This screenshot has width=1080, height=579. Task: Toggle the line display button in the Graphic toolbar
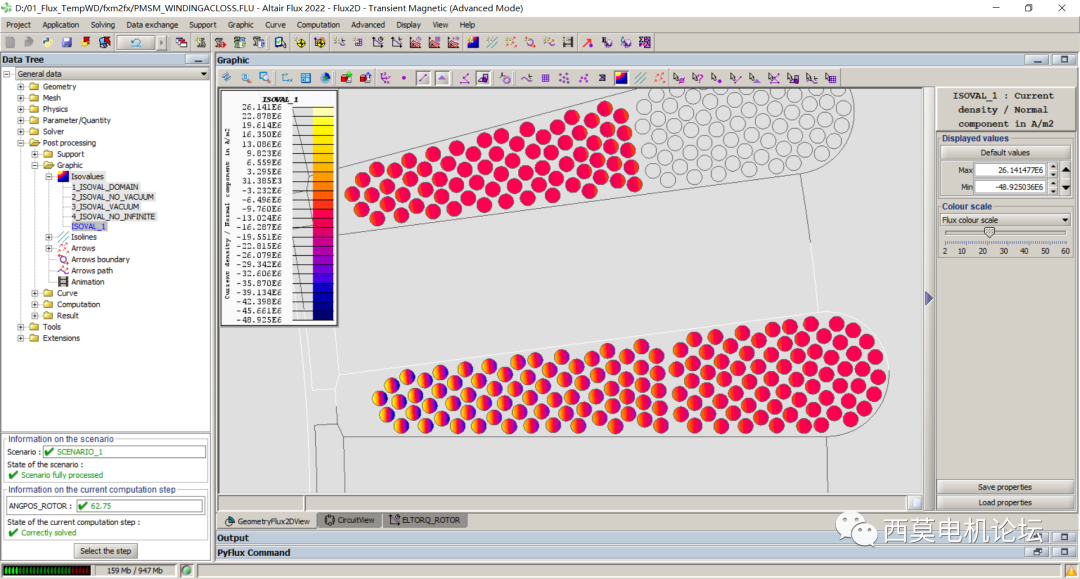tap(423, 78)
